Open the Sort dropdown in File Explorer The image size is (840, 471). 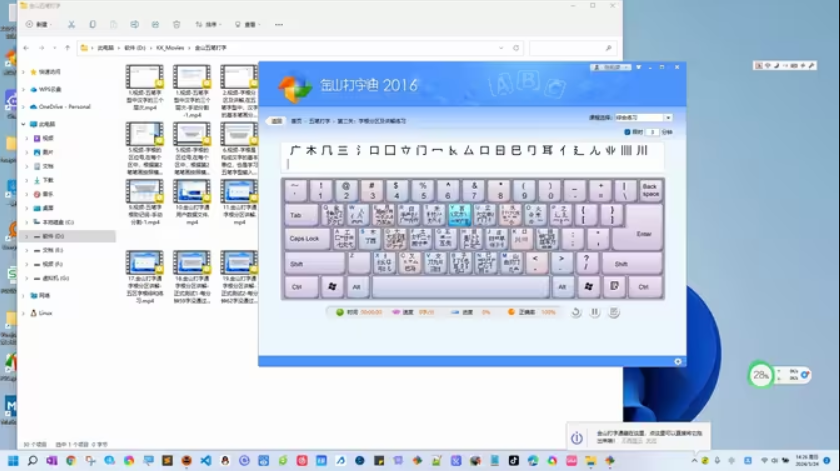coord(208,25)
